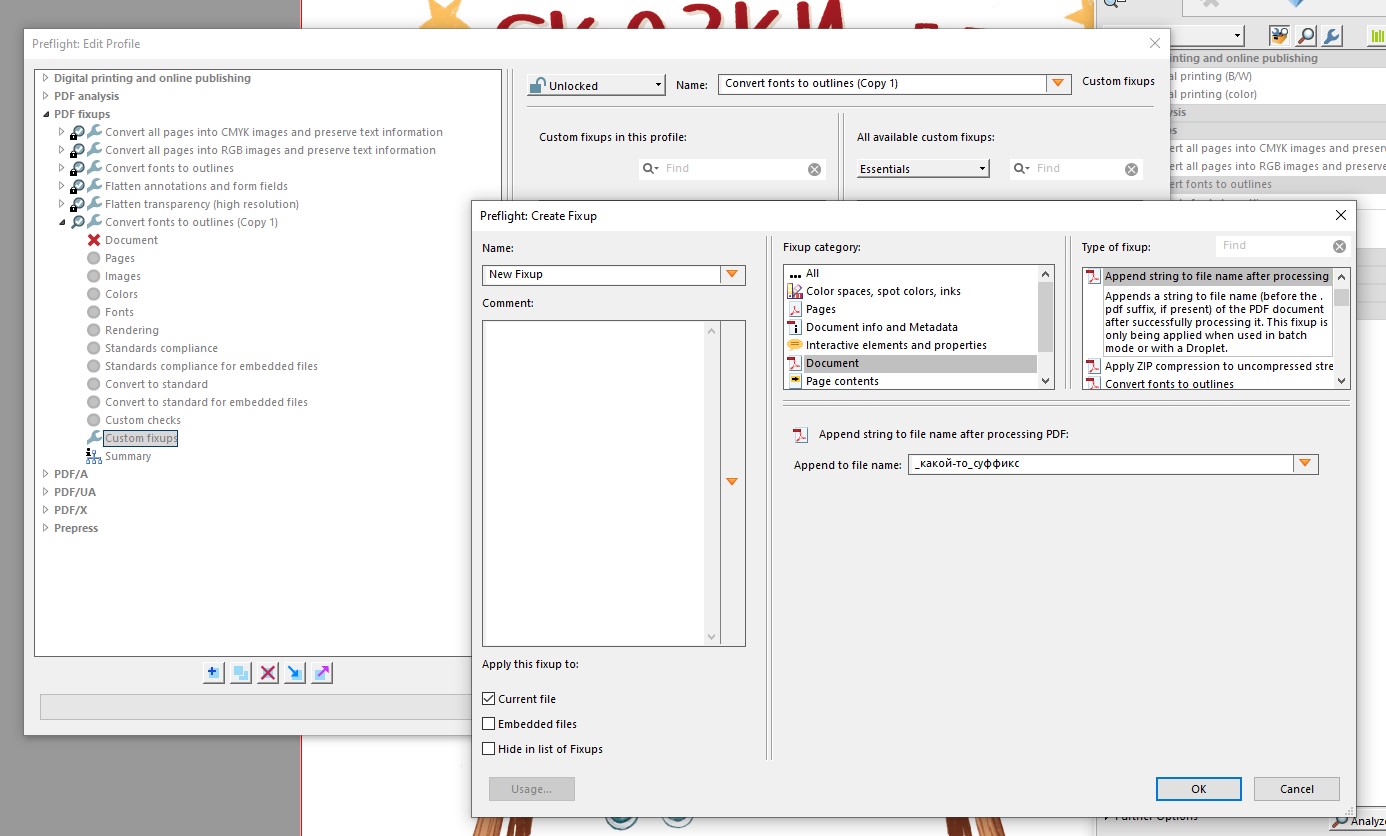Select Fonts in the profile tree
The image size is (1386, 836).
[119, 312]
